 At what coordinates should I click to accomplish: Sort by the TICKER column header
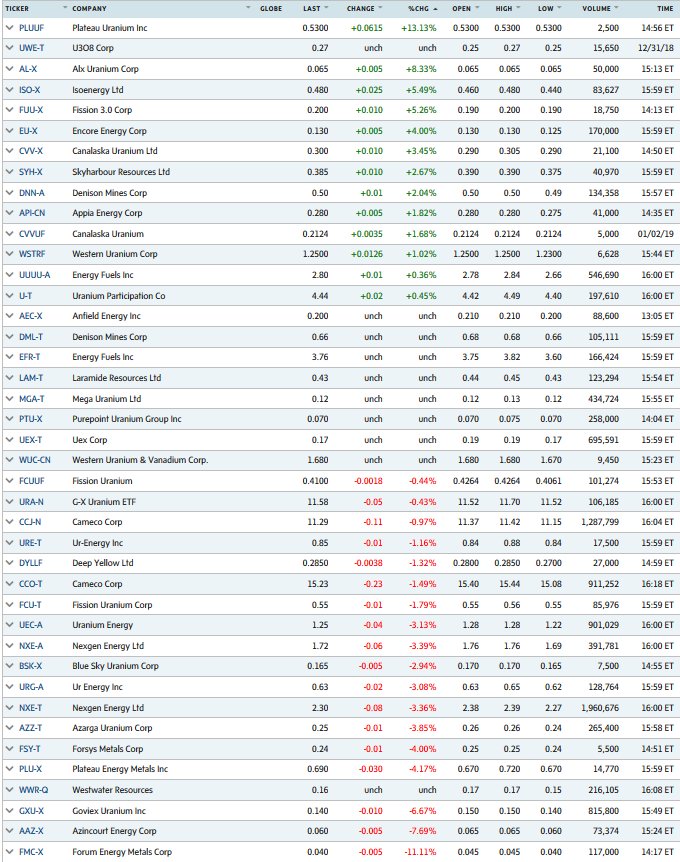tap(17, 8)
